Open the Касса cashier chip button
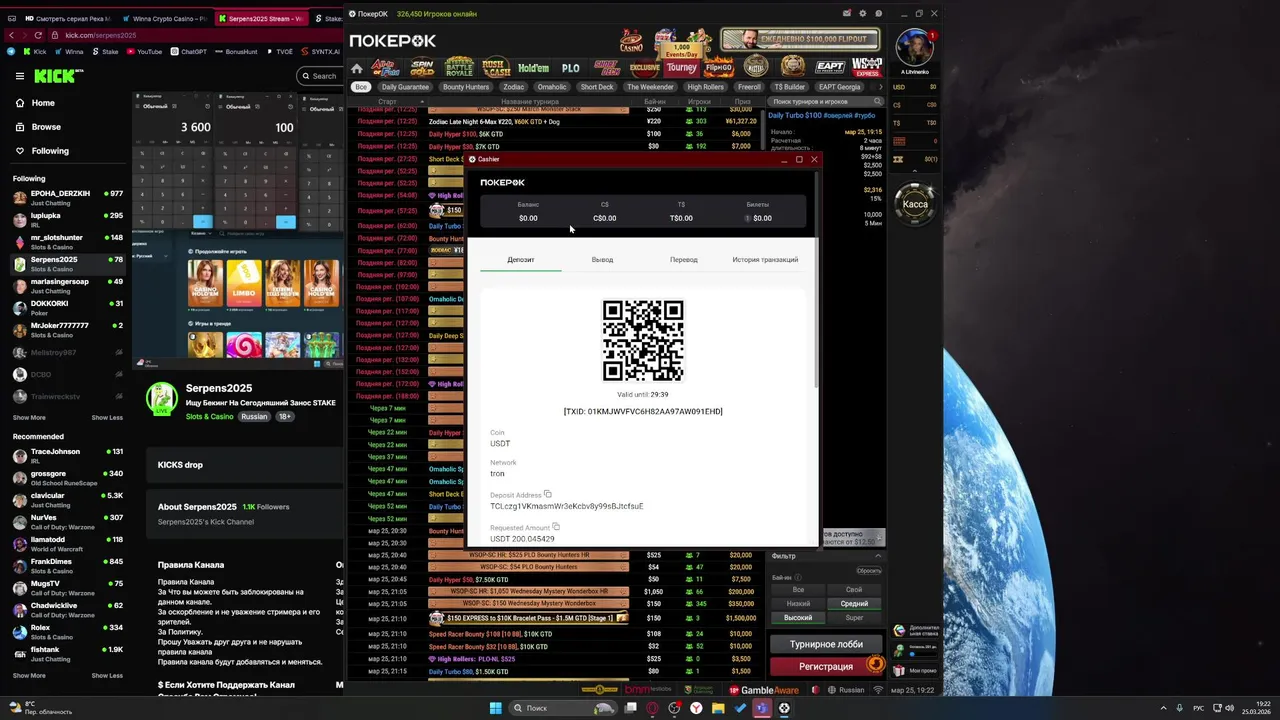The height and width of the screenshot is (720, 1280). click(915, 204)
